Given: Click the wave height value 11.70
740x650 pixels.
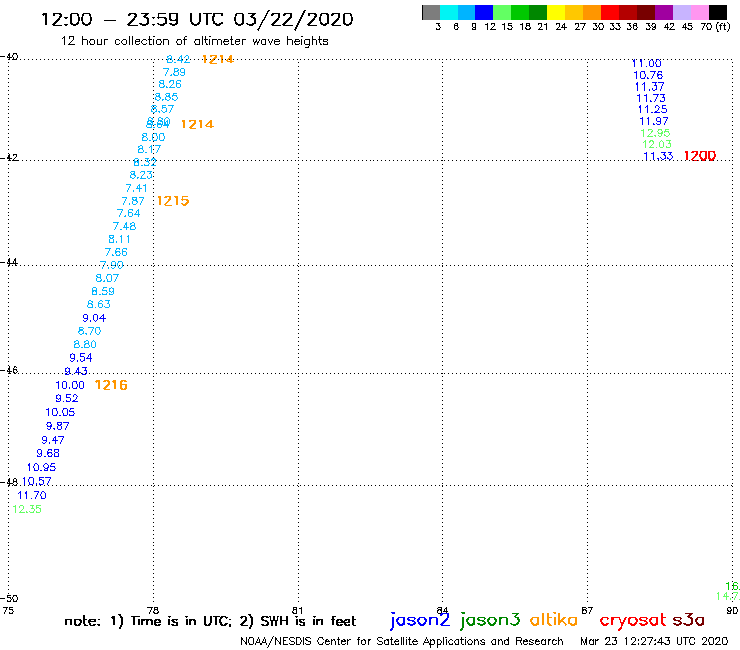Looking at the screenshot, I should [32, 495].
